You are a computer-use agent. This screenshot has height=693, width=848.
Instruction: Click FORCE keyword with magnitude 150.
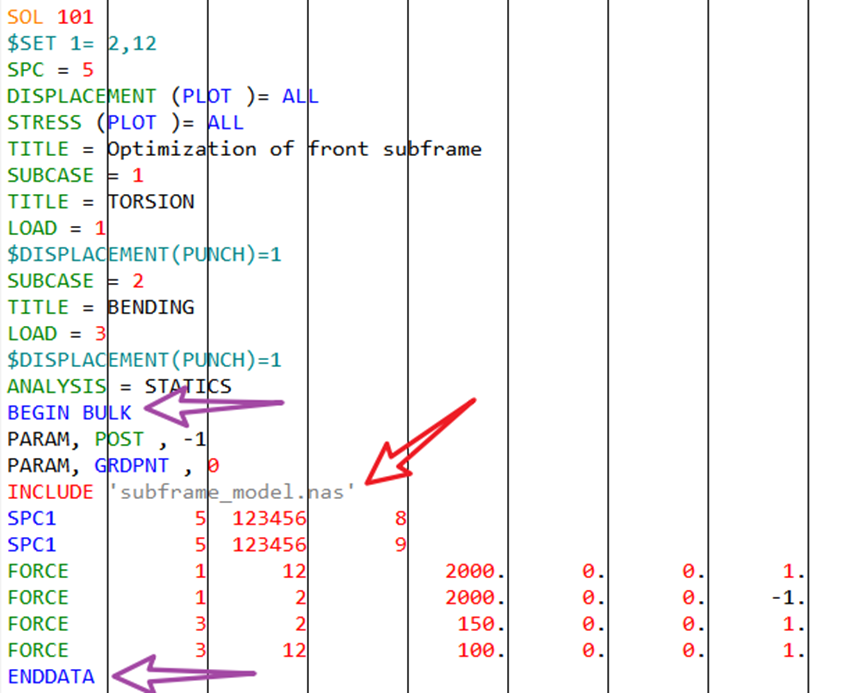point(38,624)
